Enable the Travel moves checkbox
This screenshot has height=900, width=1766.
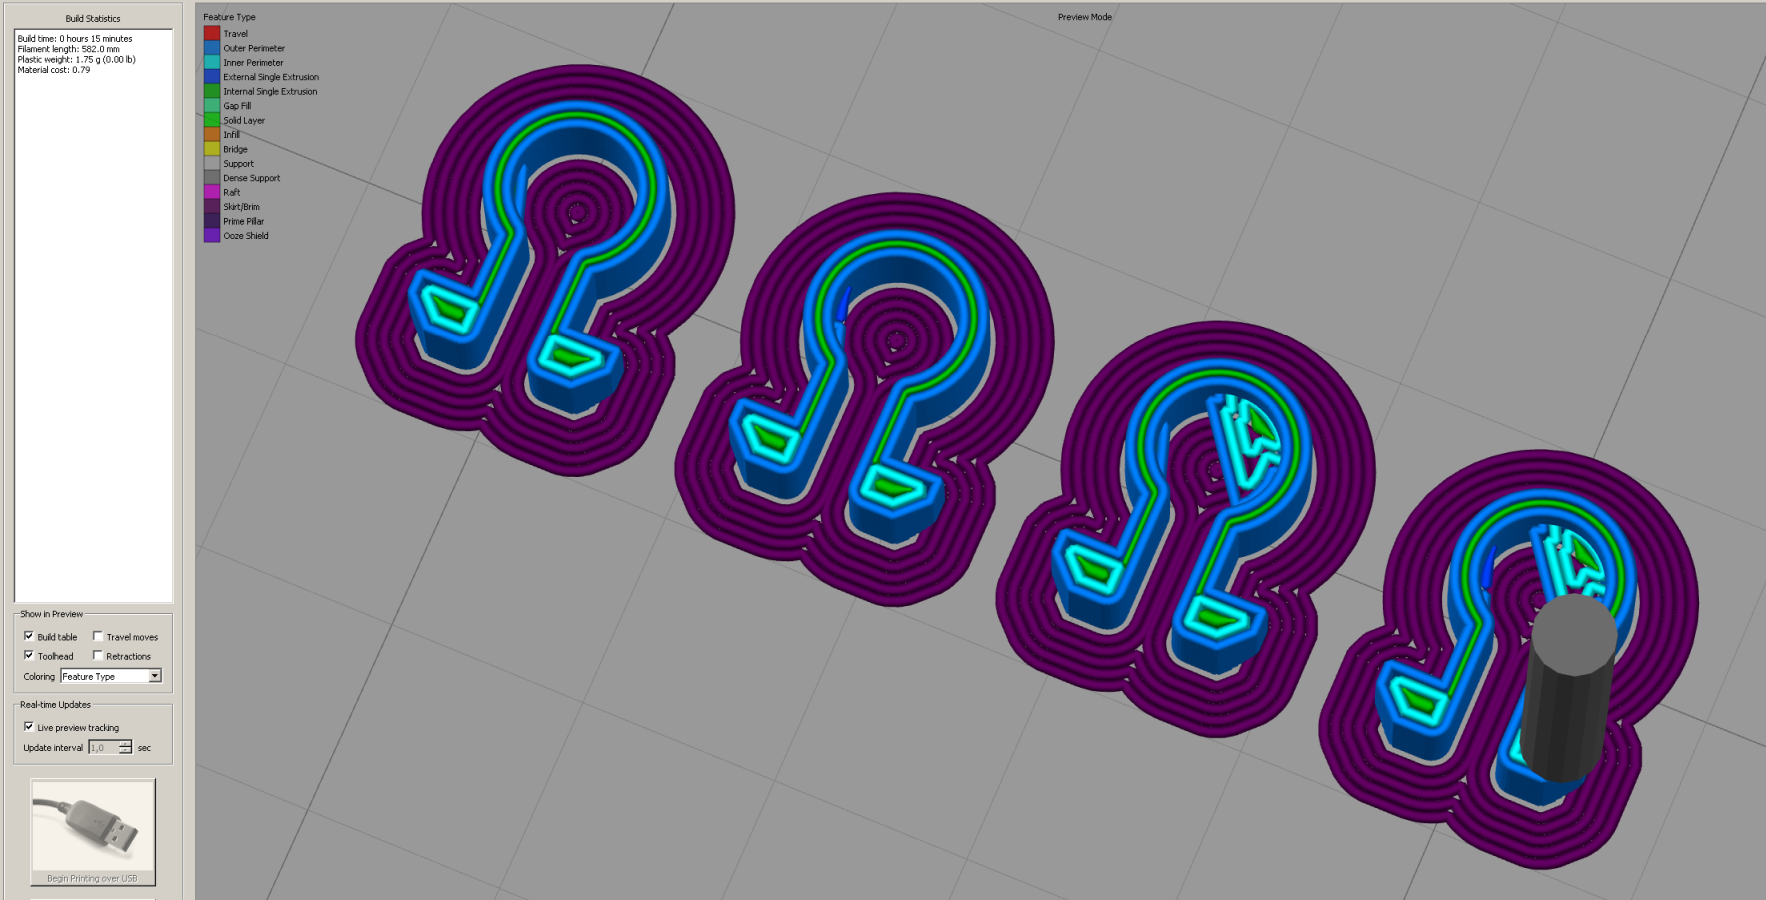98,636
